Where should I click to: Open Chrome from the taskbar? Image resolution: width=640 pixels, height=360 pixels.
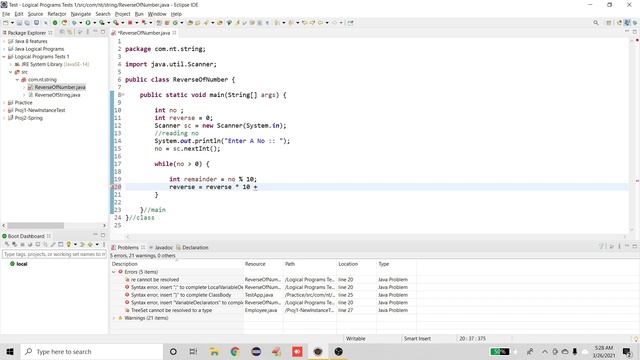(235, 351)
